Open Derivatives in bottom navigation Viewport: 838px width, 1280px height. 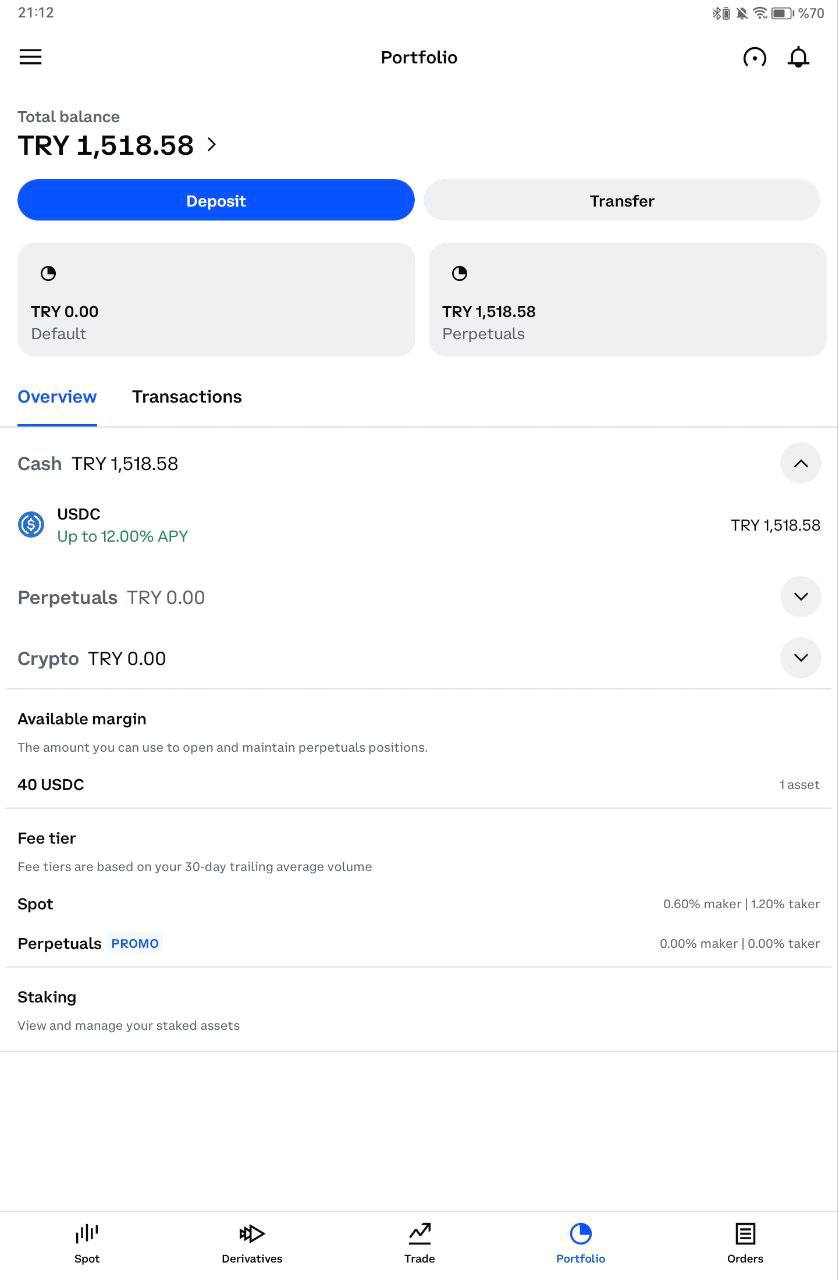pos(252,1243)
